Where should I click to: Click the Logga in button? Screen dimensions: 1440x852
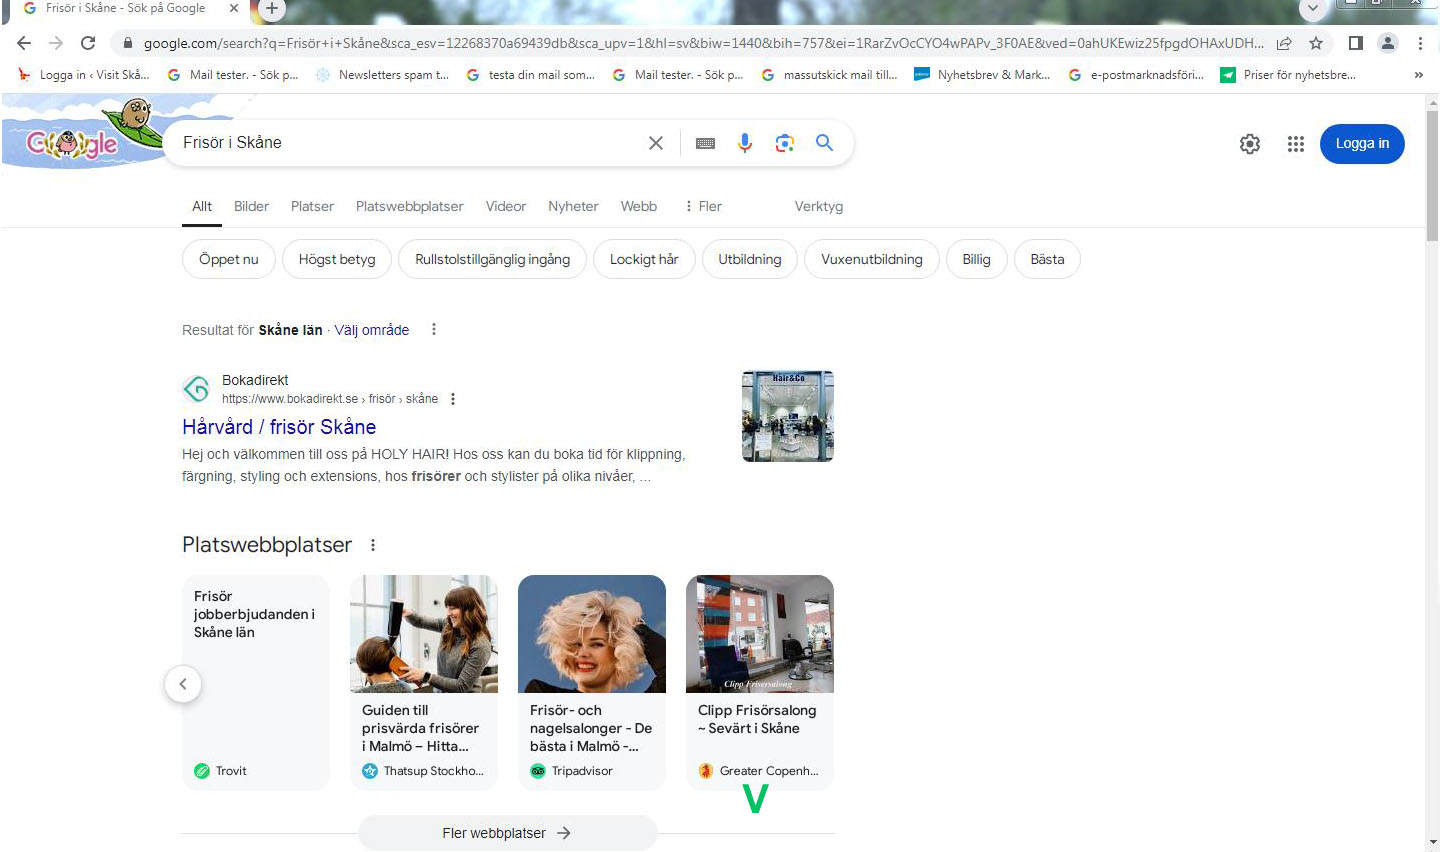[x=1362, y=144]
